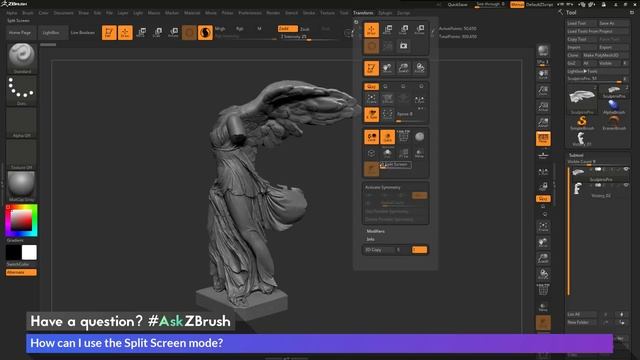Expand Activate Symmetry in the Transform popup

pos(382,187)
